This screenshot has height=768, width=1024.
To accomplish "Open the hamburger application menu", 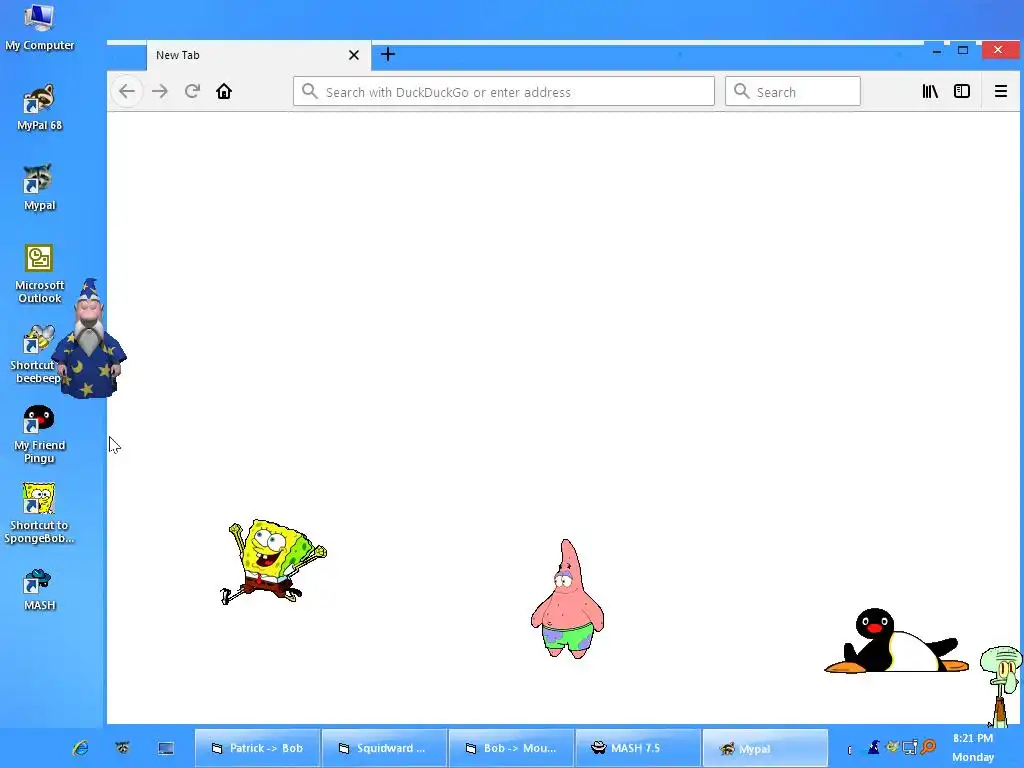I will [1000, 91].
